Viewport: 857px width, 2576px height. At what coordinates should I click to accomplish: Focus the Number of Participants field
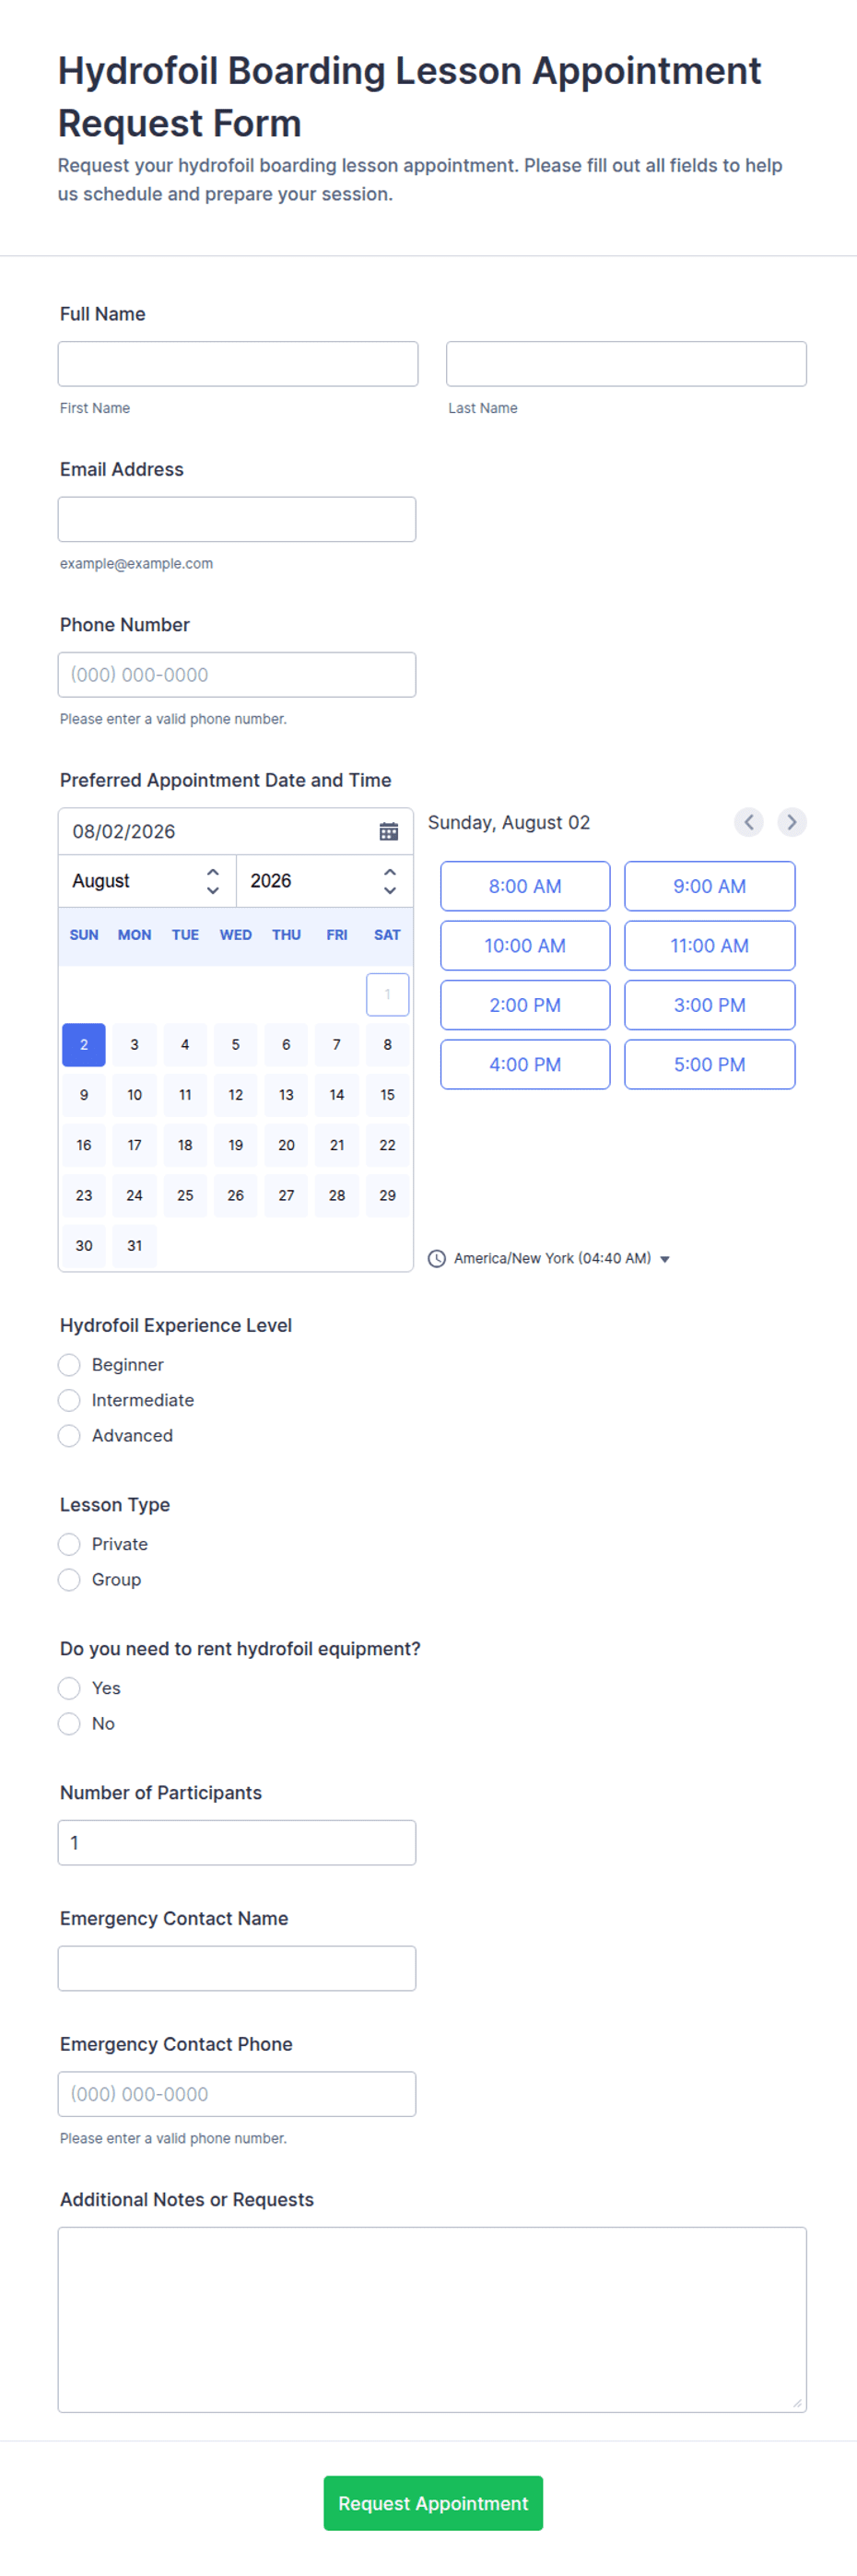coord(237,1842)
